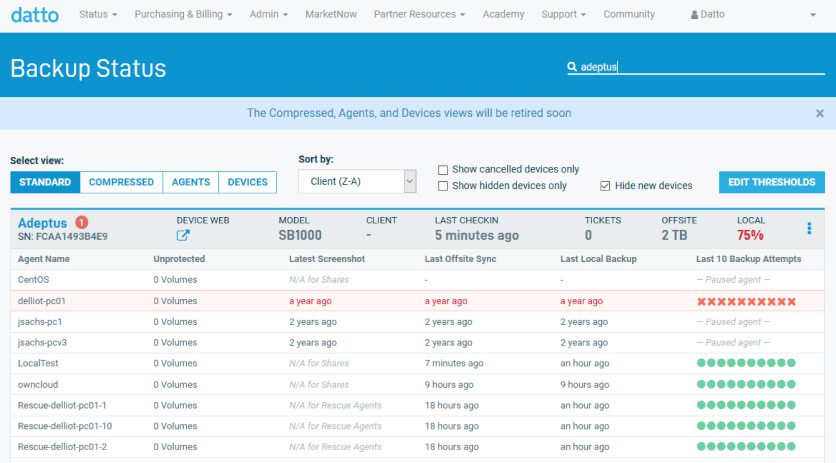Click the EDIT THRESHOLDS button
Image resolution: width=836 pixels, height=463 pixels.
coord(771,182)
